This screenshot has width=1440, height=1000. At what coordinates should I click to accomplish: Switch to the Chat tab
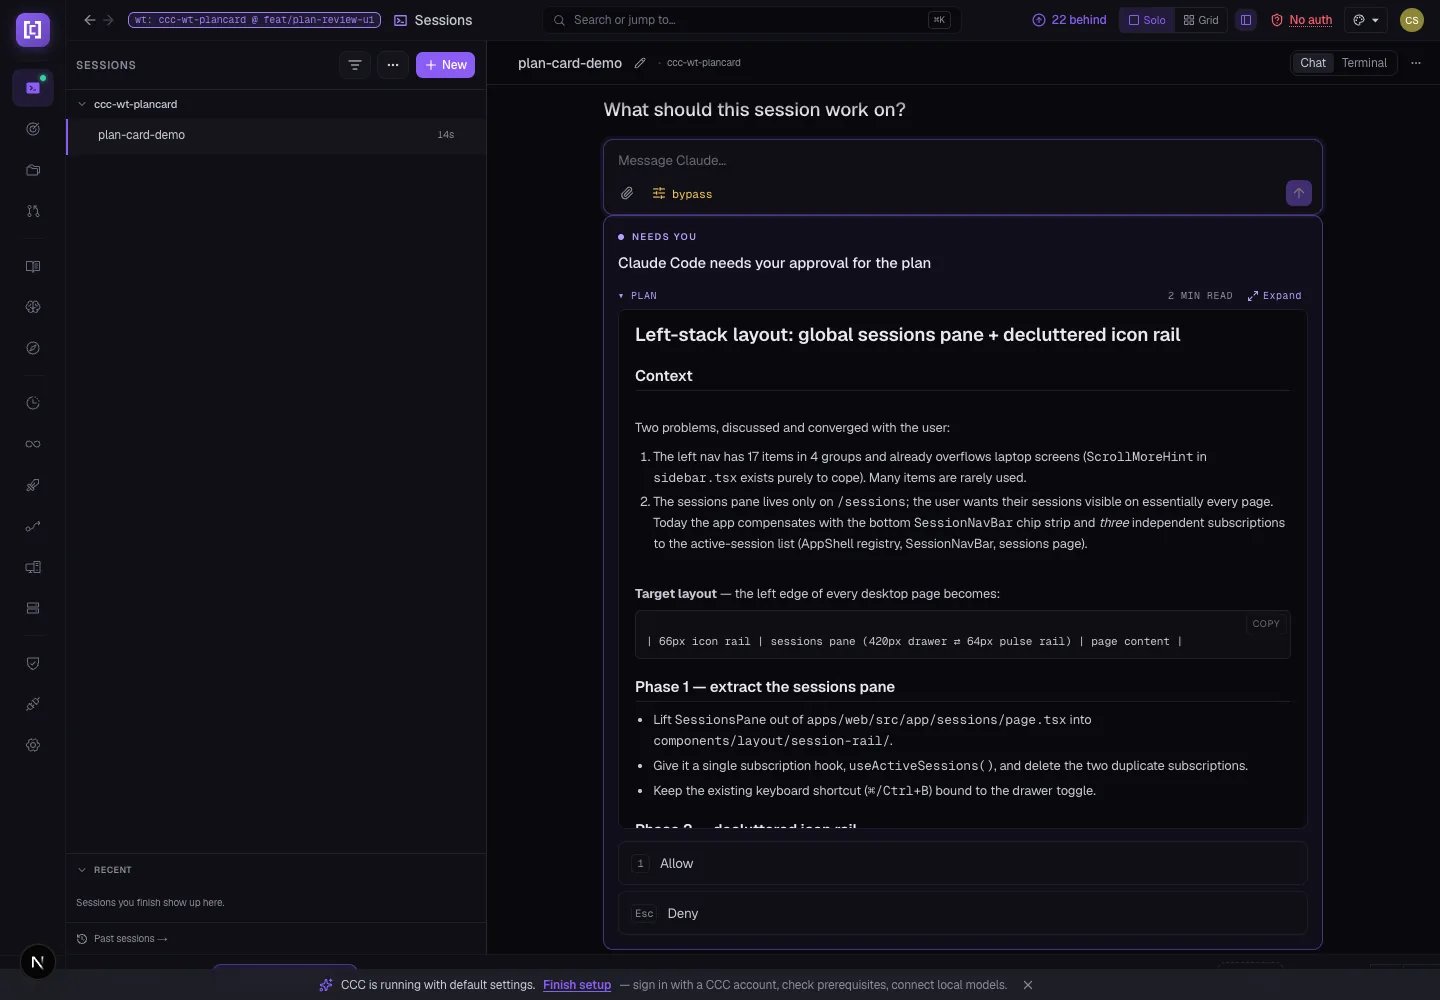click(x=1313, y=63)
